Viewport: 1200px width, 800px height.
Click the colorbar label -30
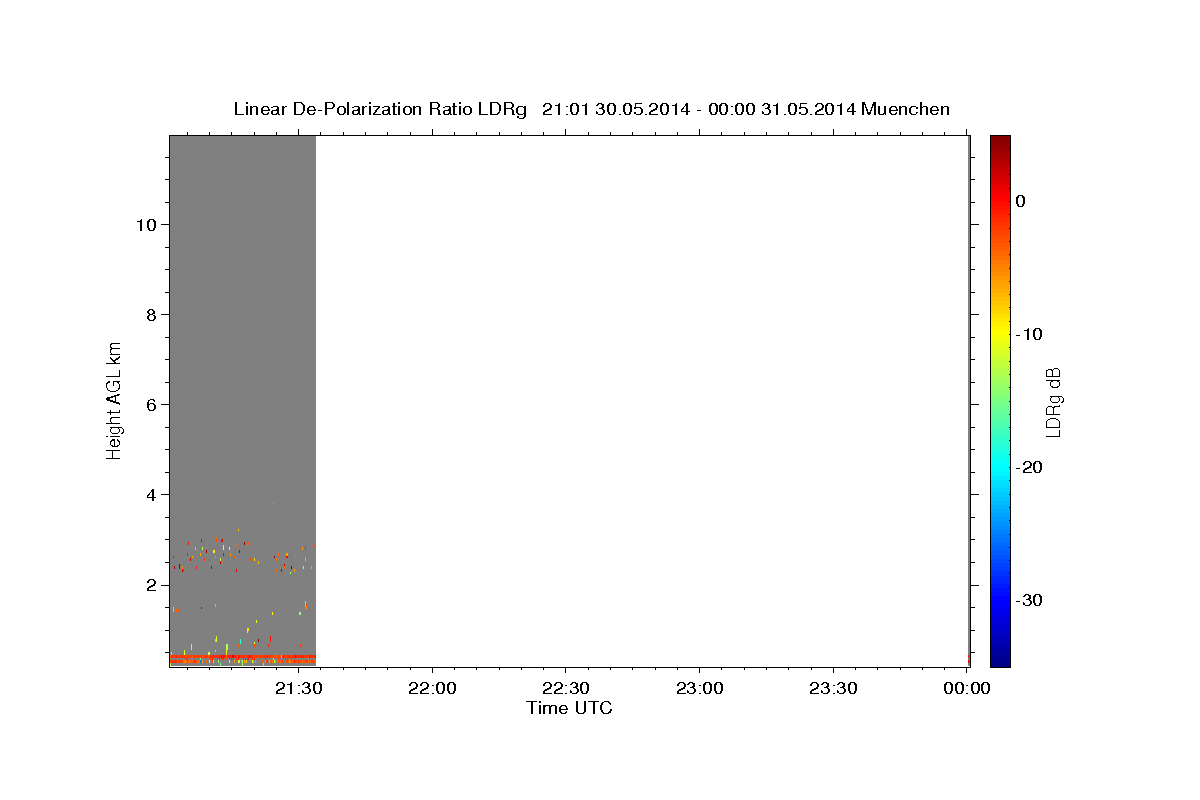click(1030, 600)
